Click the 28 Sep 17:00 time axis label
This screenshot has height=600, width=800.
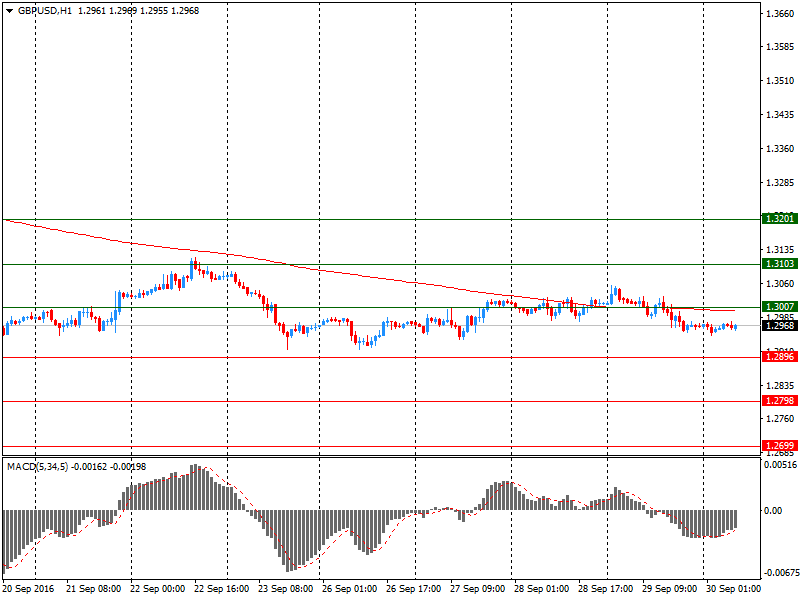[x=606, y=589]
